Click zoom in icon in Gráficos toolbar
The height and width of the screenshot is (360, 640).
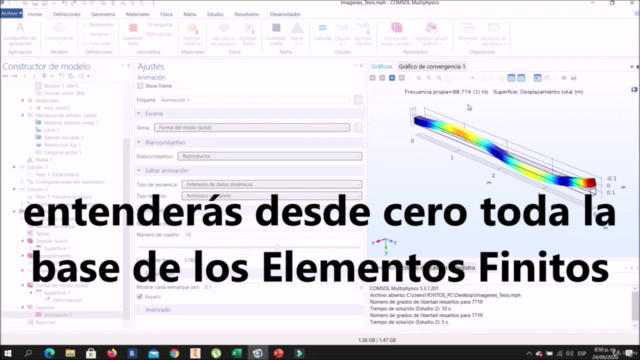tap(419, 78)
